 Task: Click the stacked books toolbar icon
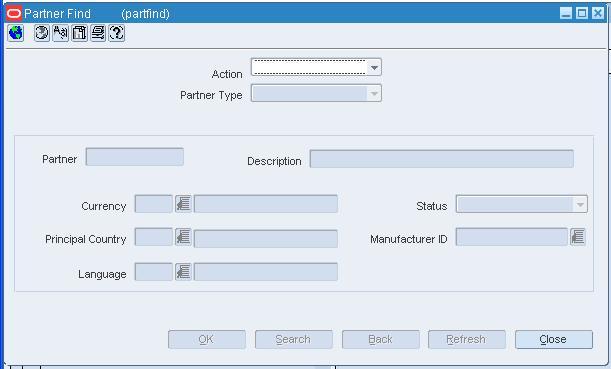click(x=98, y=33)
